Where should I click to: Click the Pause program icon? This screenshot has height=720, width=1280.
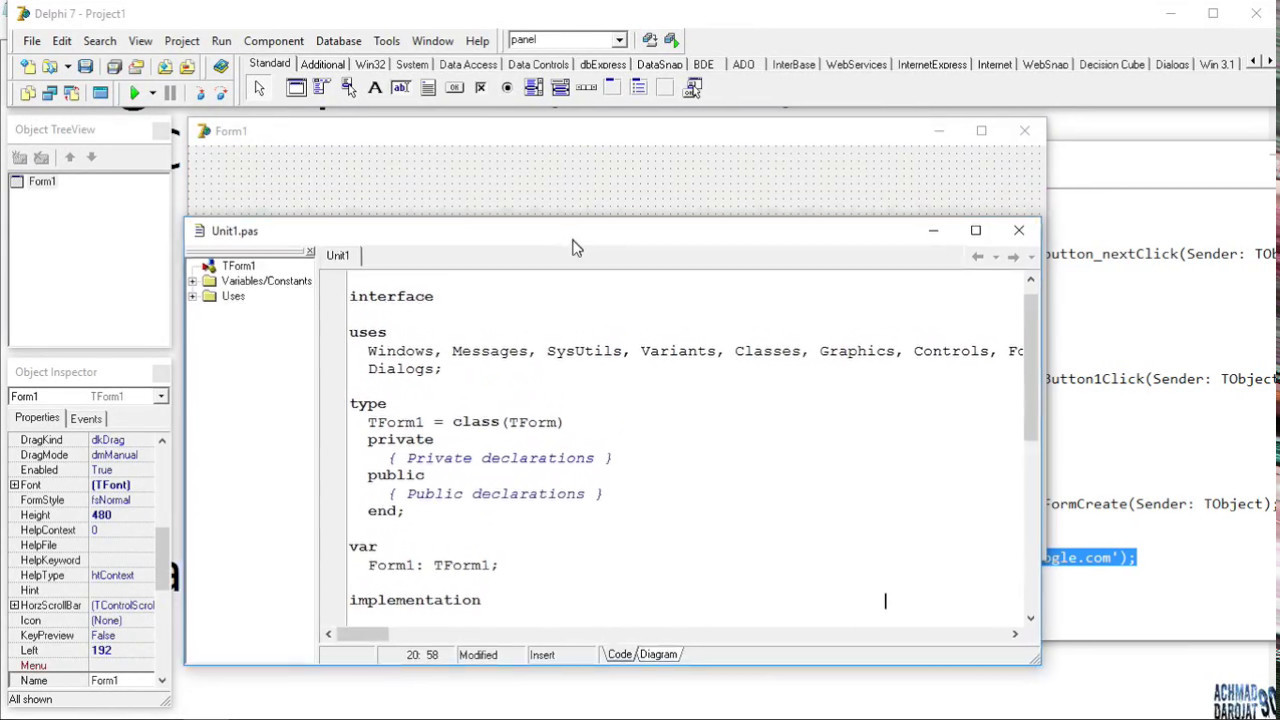click(x=170, y=93)
